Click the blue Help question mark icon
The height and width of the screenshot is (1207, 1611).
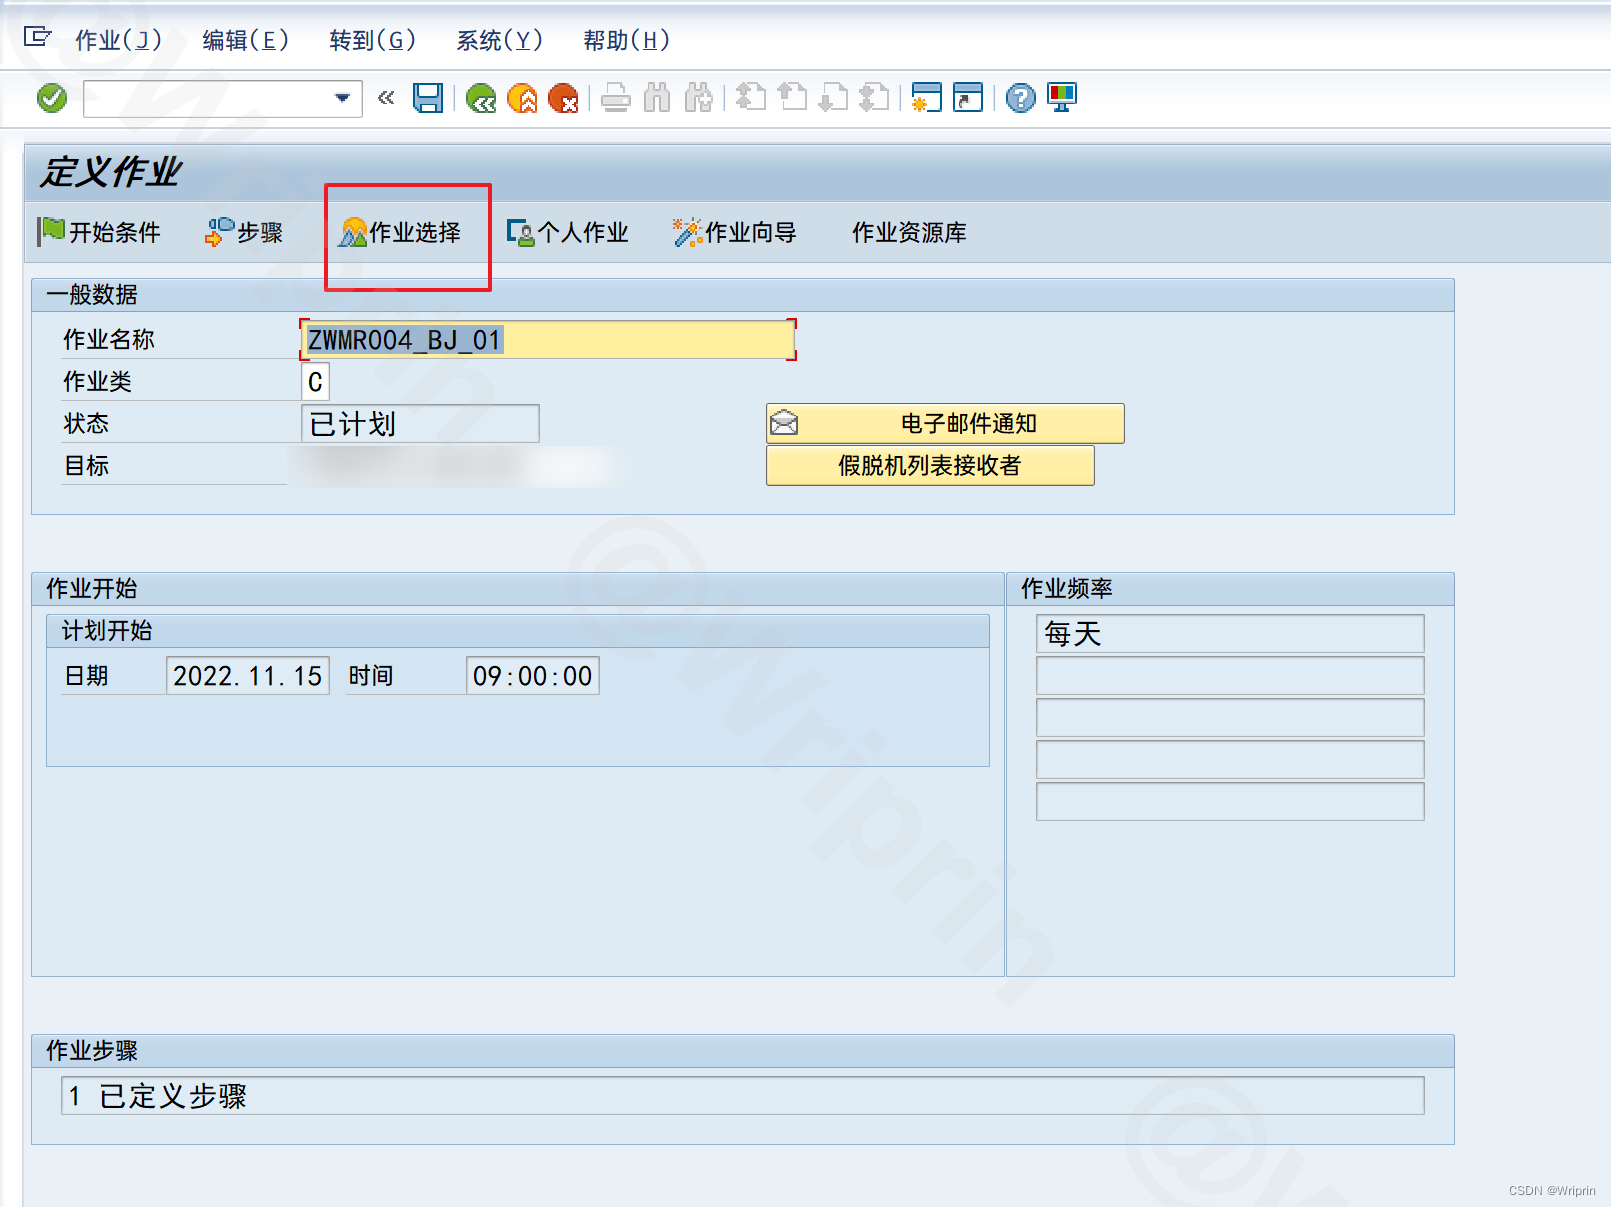[1021, 98]
